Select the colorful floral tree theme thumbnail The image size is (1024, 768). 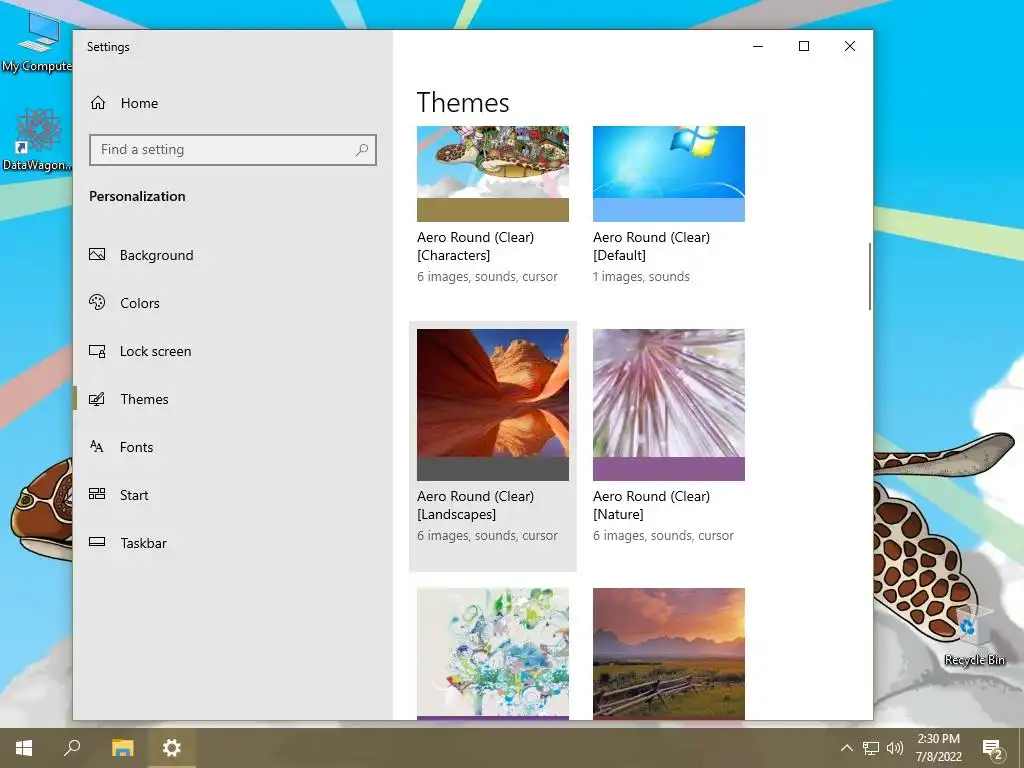click(x=492, y=654)
